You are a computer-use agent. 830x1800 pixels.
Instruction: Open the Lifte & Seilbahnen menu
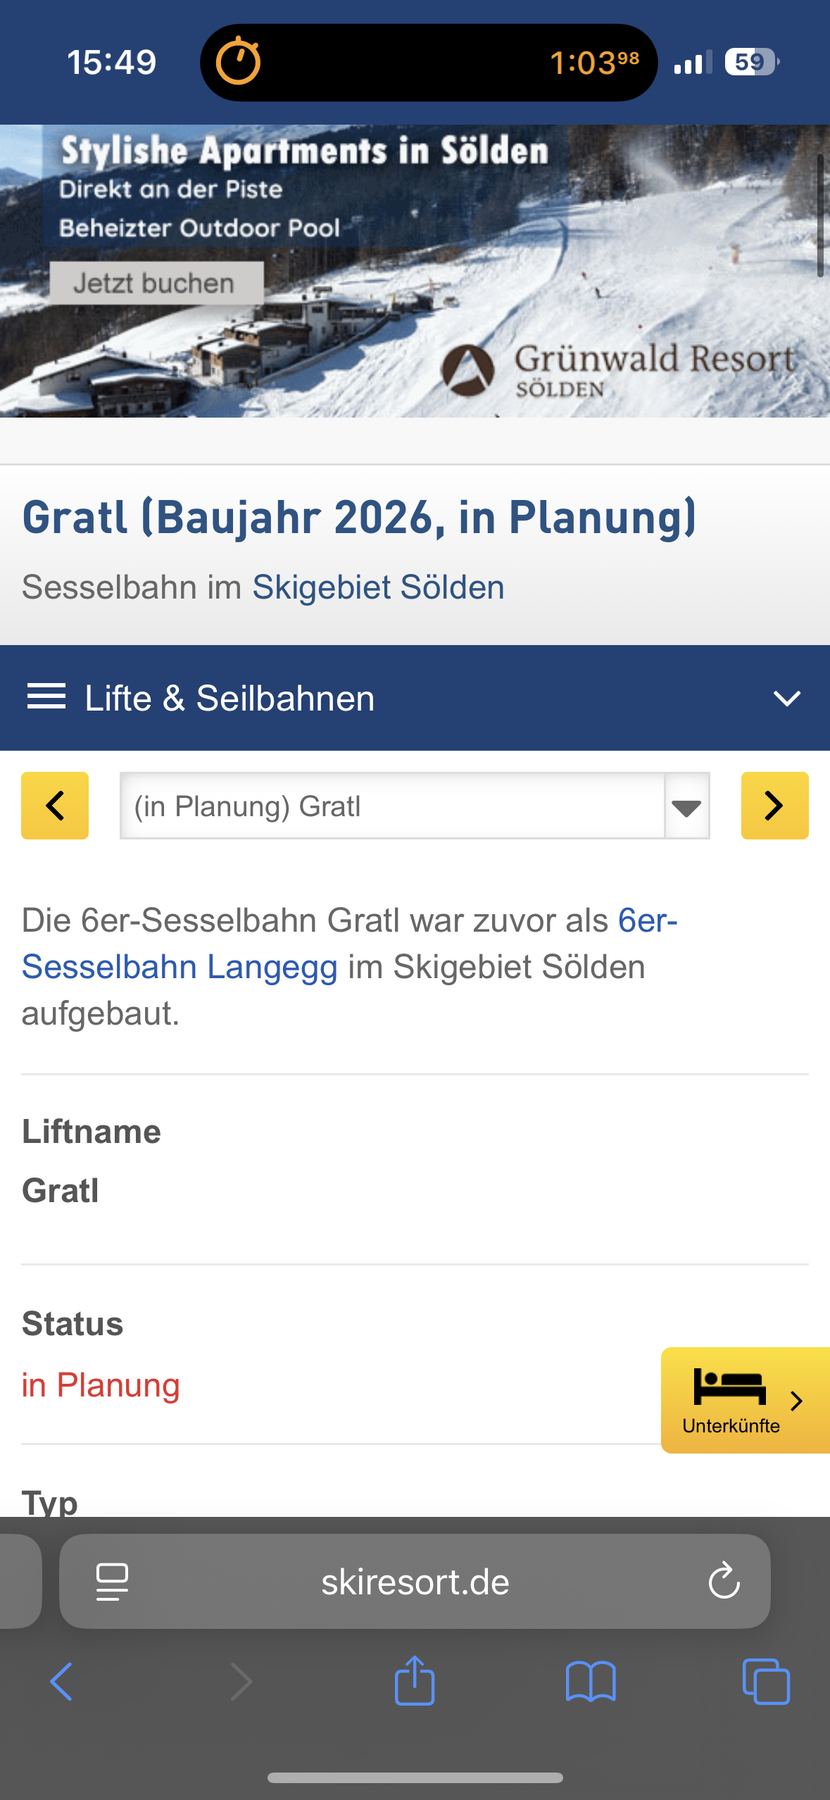230,698
